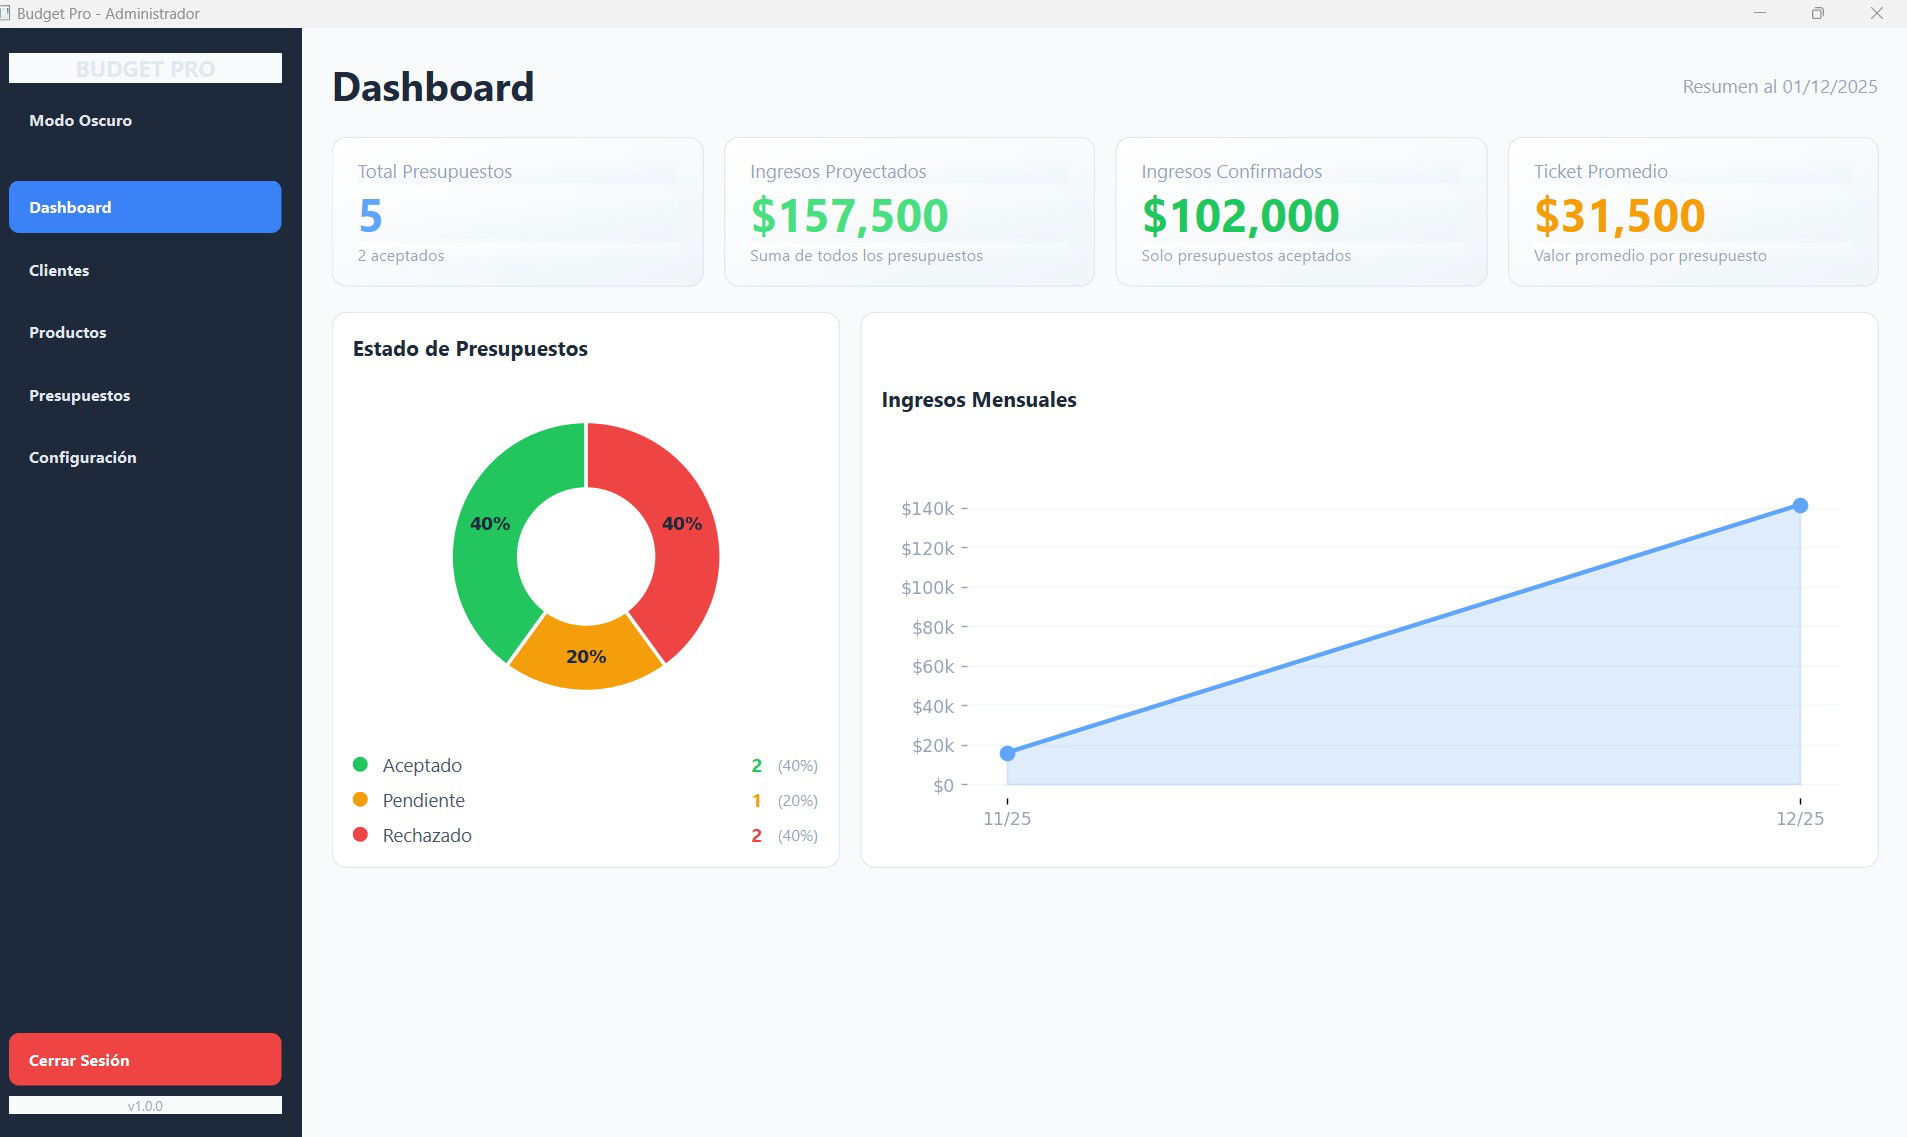
Task: Navigate to Presupuestos in sidebar
Action: [x=79, y=395]
